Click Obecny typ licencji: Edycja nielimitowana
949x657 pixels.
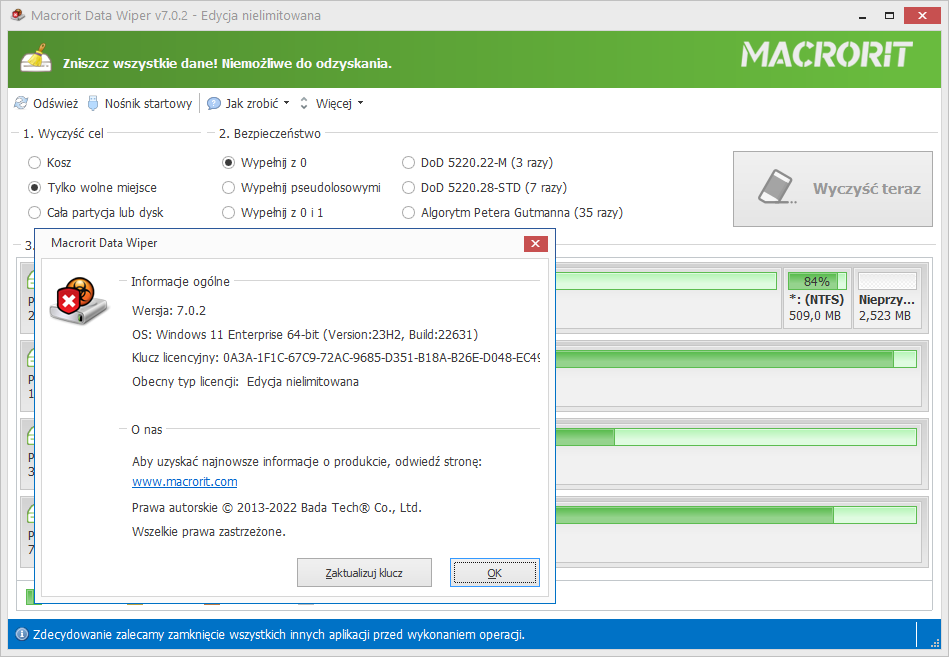tap(245, 382)
